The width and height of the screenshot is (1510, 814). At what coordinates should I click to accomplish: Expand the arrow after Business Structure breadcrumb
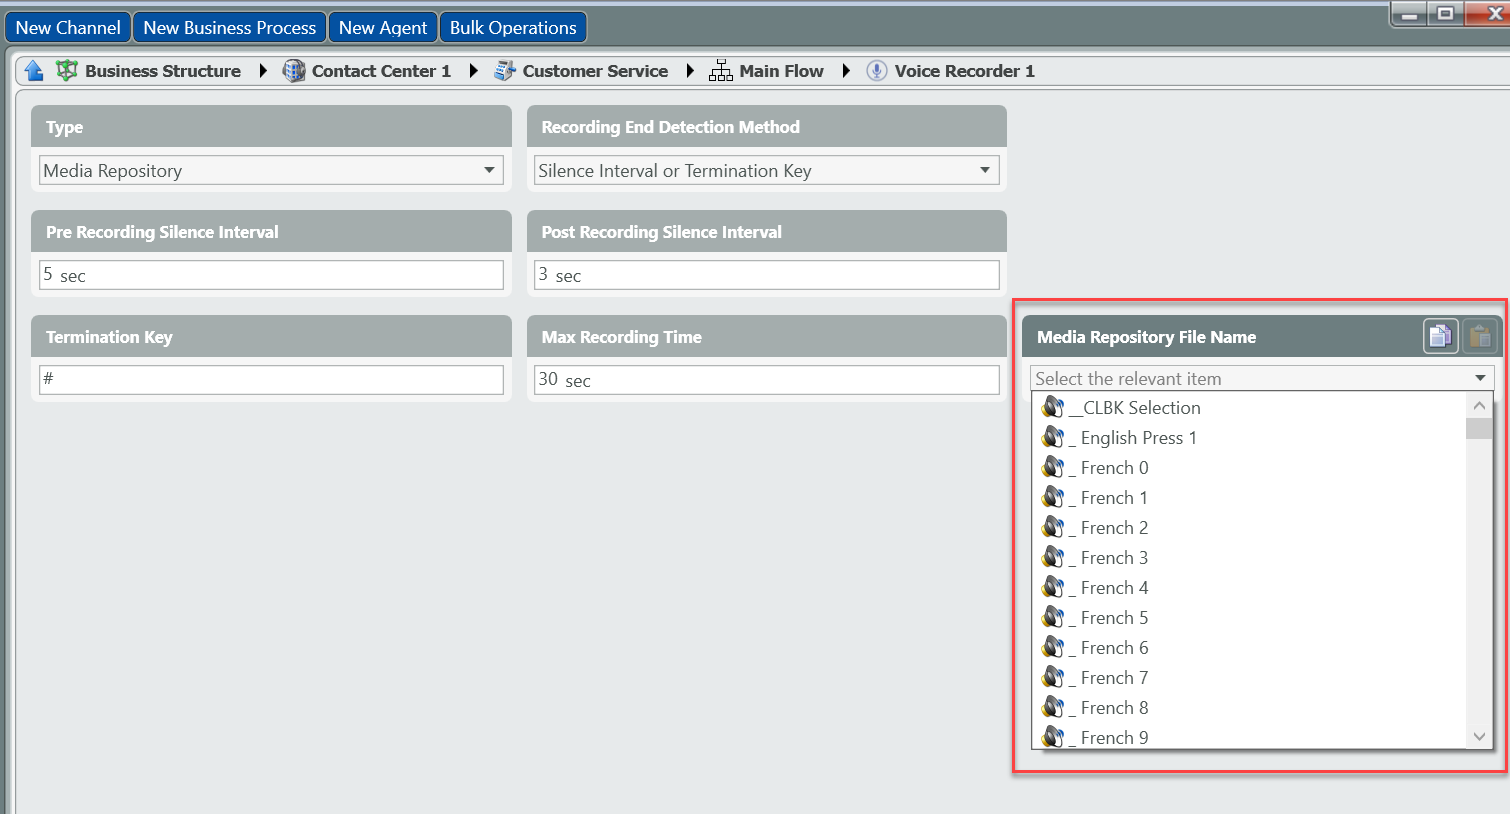pyautogui.click(x=263, y=71)
